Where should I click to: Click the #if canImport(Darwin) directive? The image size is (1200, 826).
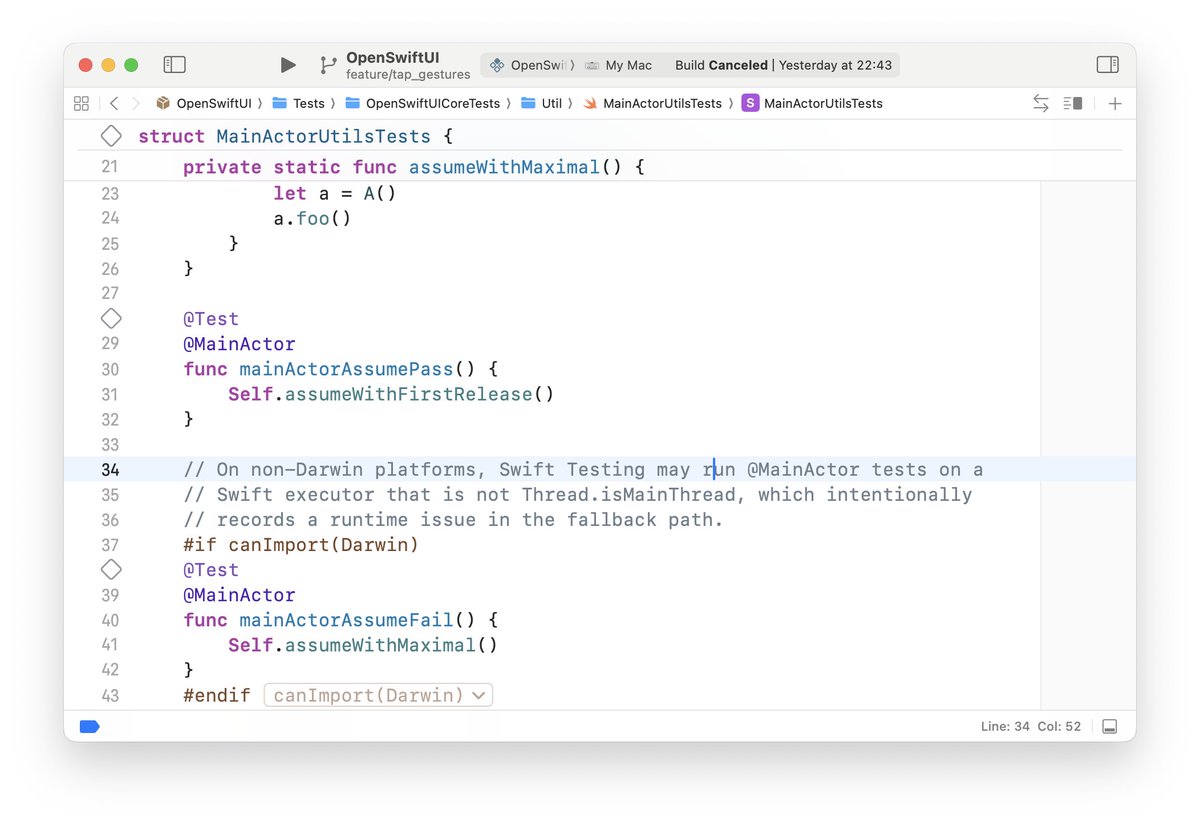[x=301, y=545]
